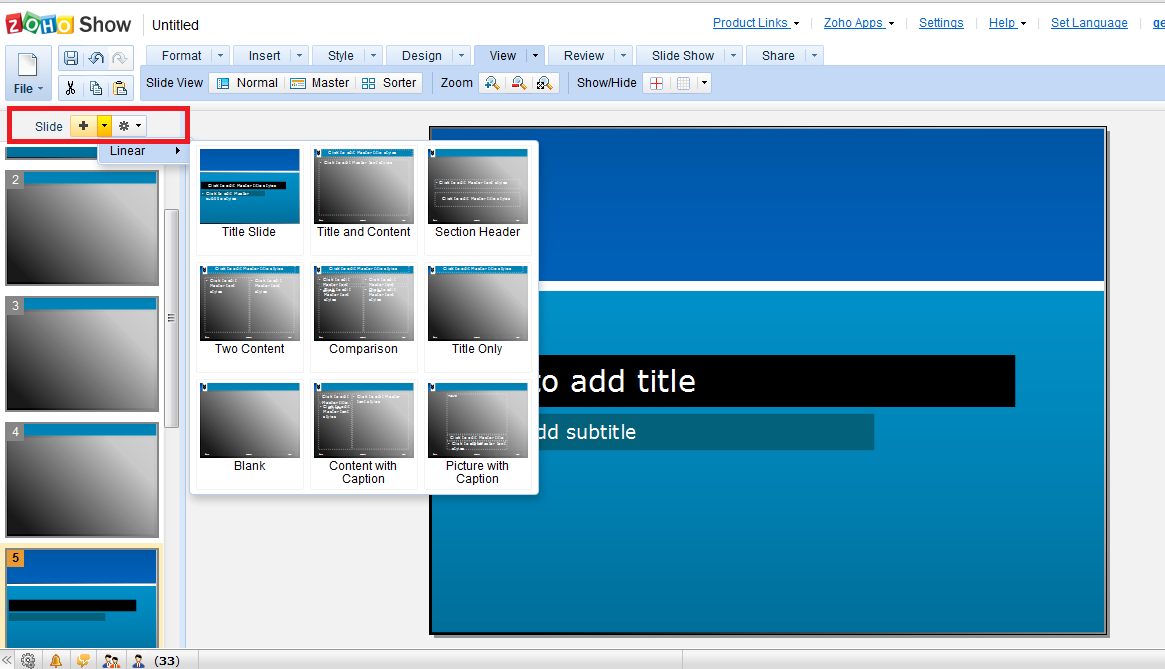The image size is (1165, 669).
Task: Switch to Normal slide view
Action: [247, 83]
